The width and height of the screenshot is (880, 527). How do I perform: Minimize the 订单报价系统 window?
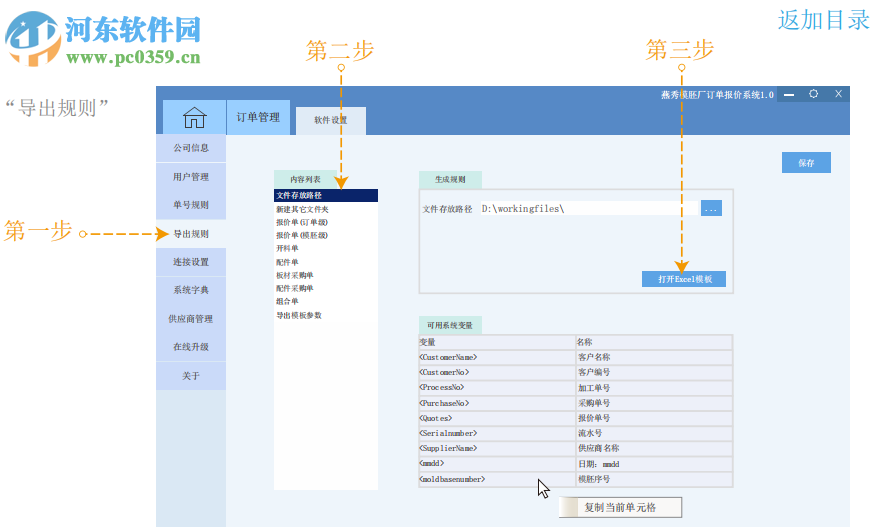point(789,94)
